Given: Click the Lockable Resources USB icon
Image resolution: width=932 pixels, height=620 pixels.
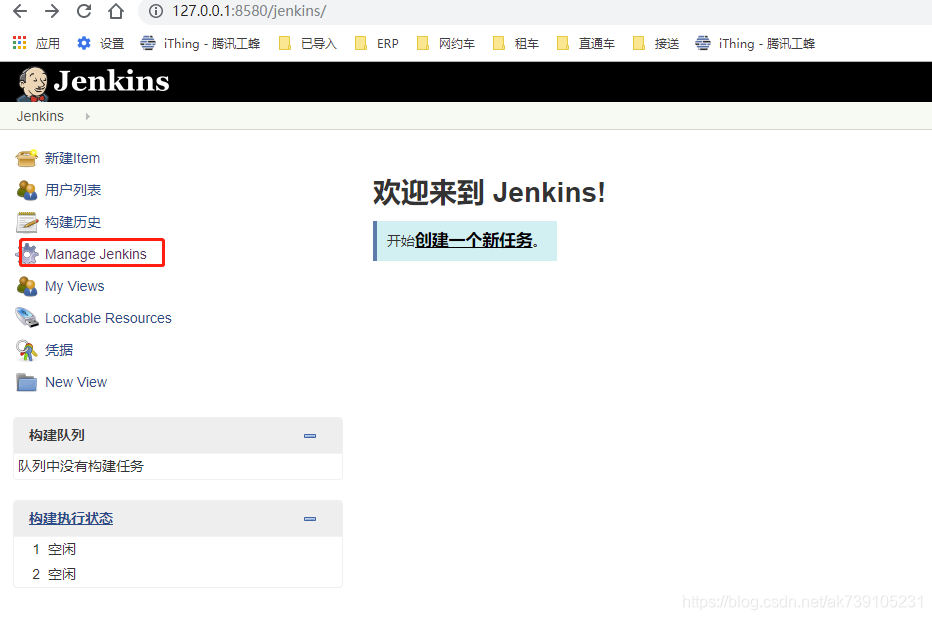Looking at the screenshot, I should [27, 317].
